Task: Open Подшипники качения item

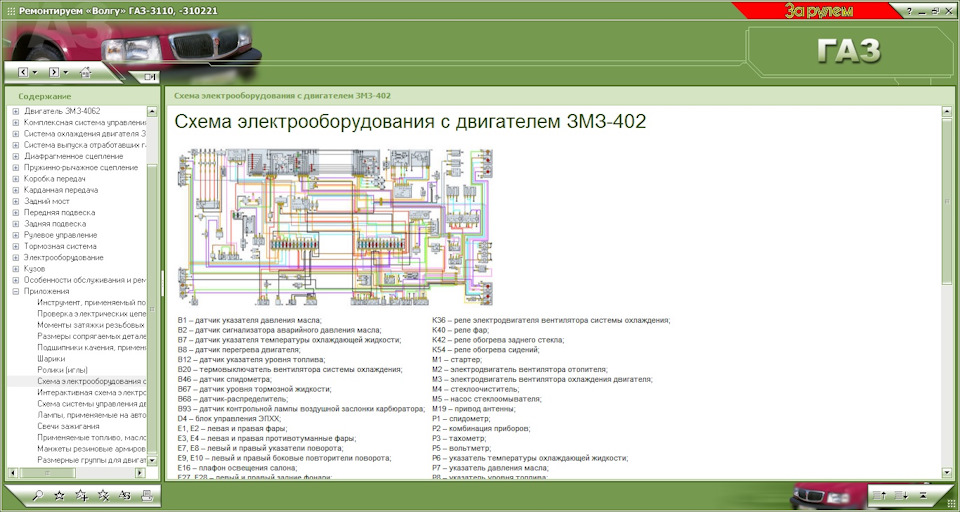Action: tap(92, 348)
